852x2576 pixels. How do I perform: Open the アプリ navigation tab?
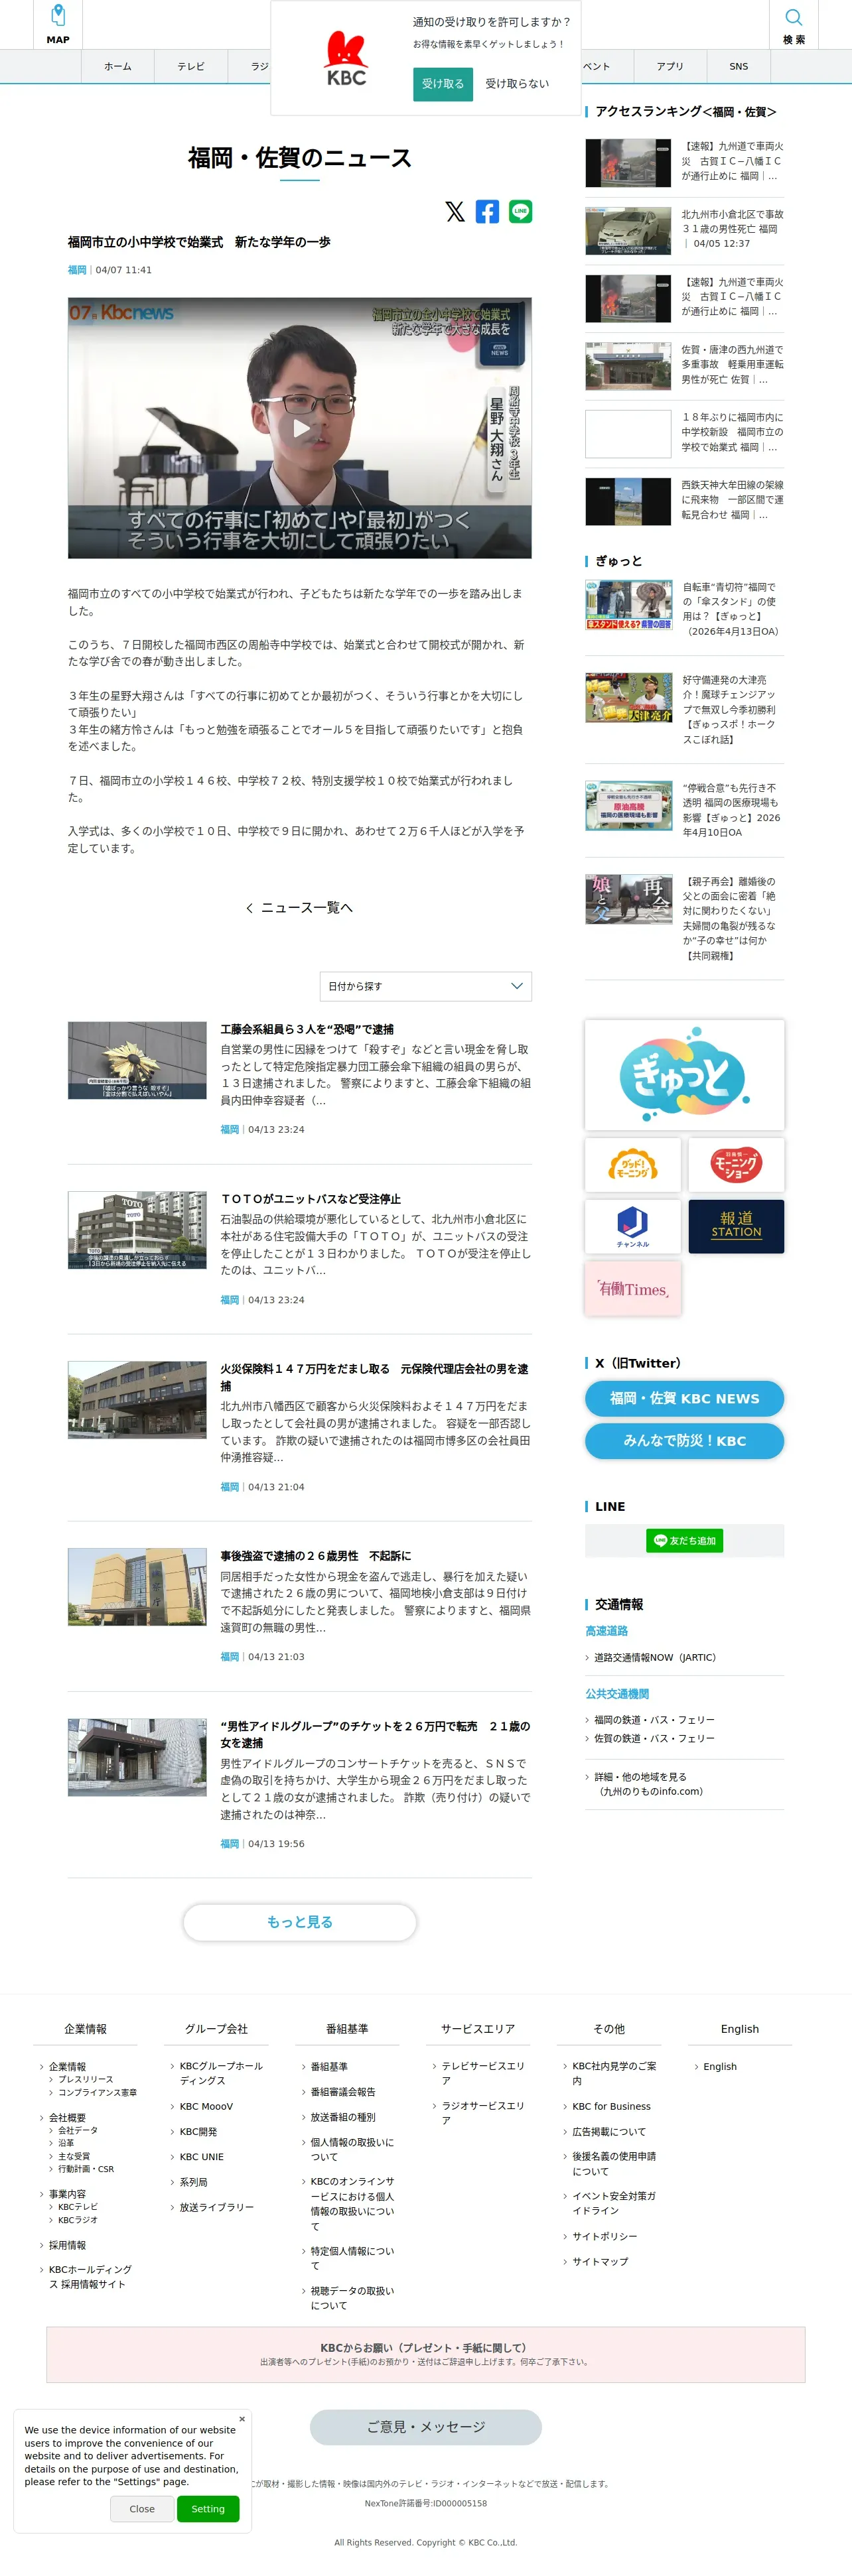tap(670, 66)
